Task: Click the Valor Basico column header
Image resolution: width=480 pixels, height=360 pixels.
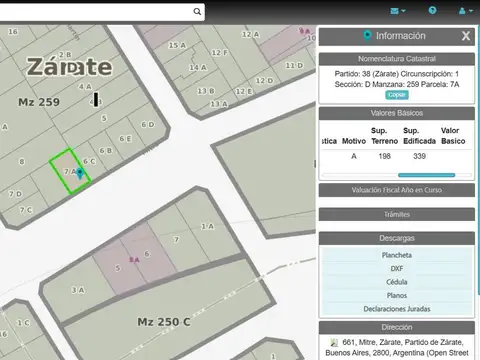Action: tap(453, 136)
